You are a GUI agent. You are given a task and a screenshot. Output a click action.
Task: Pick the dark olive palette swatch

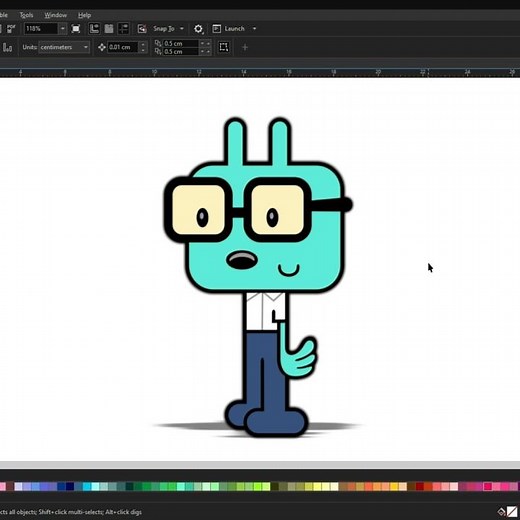coord(275,486)
